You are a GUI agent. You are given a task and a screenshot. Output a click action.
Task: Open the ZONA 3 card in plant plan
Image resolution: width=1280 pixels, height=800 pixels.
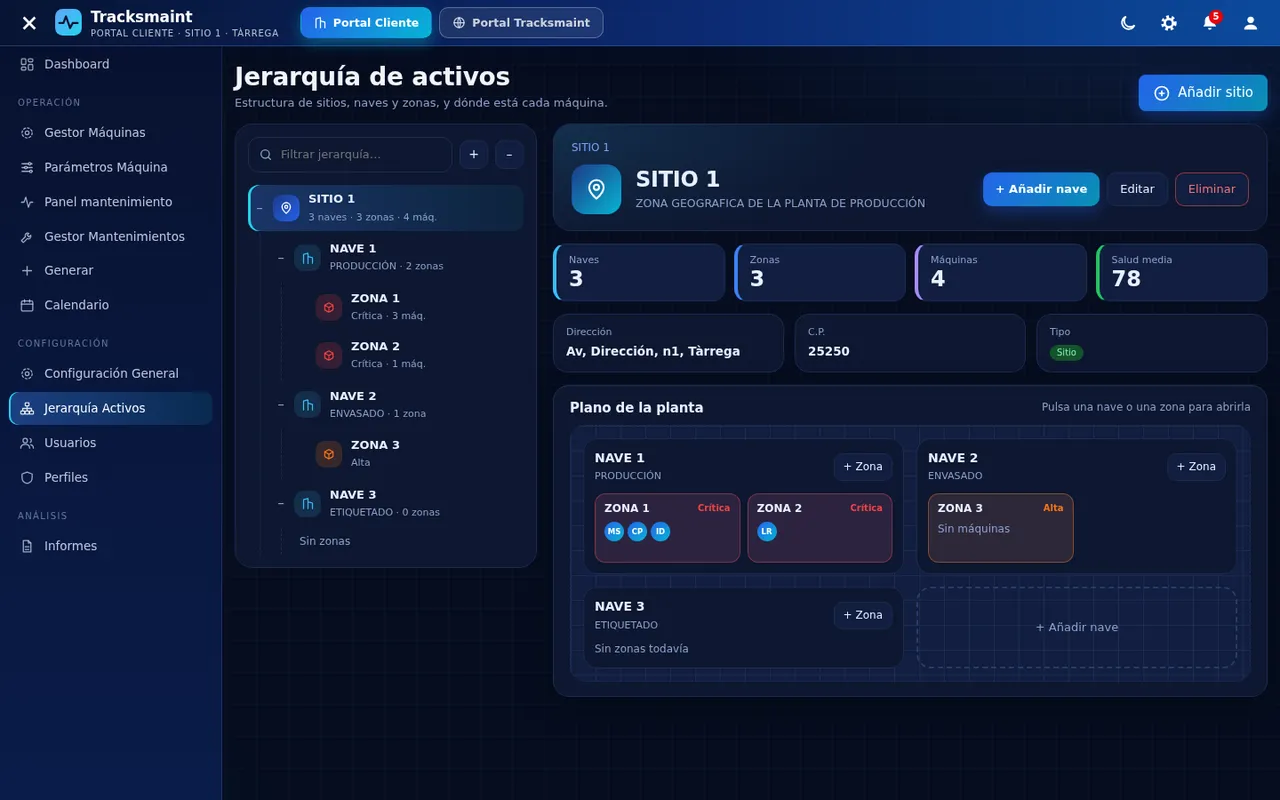[x=1001, y=528]
